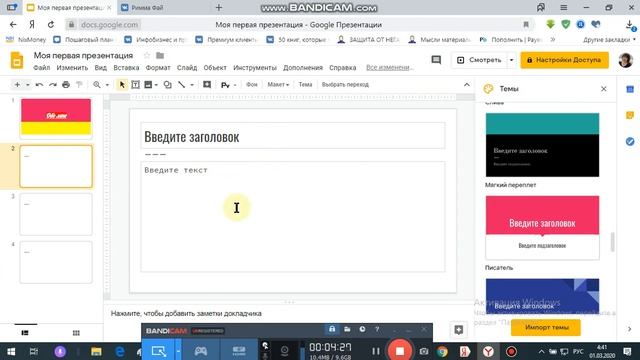Open line type dropdown arrow

tap(192, 85)
